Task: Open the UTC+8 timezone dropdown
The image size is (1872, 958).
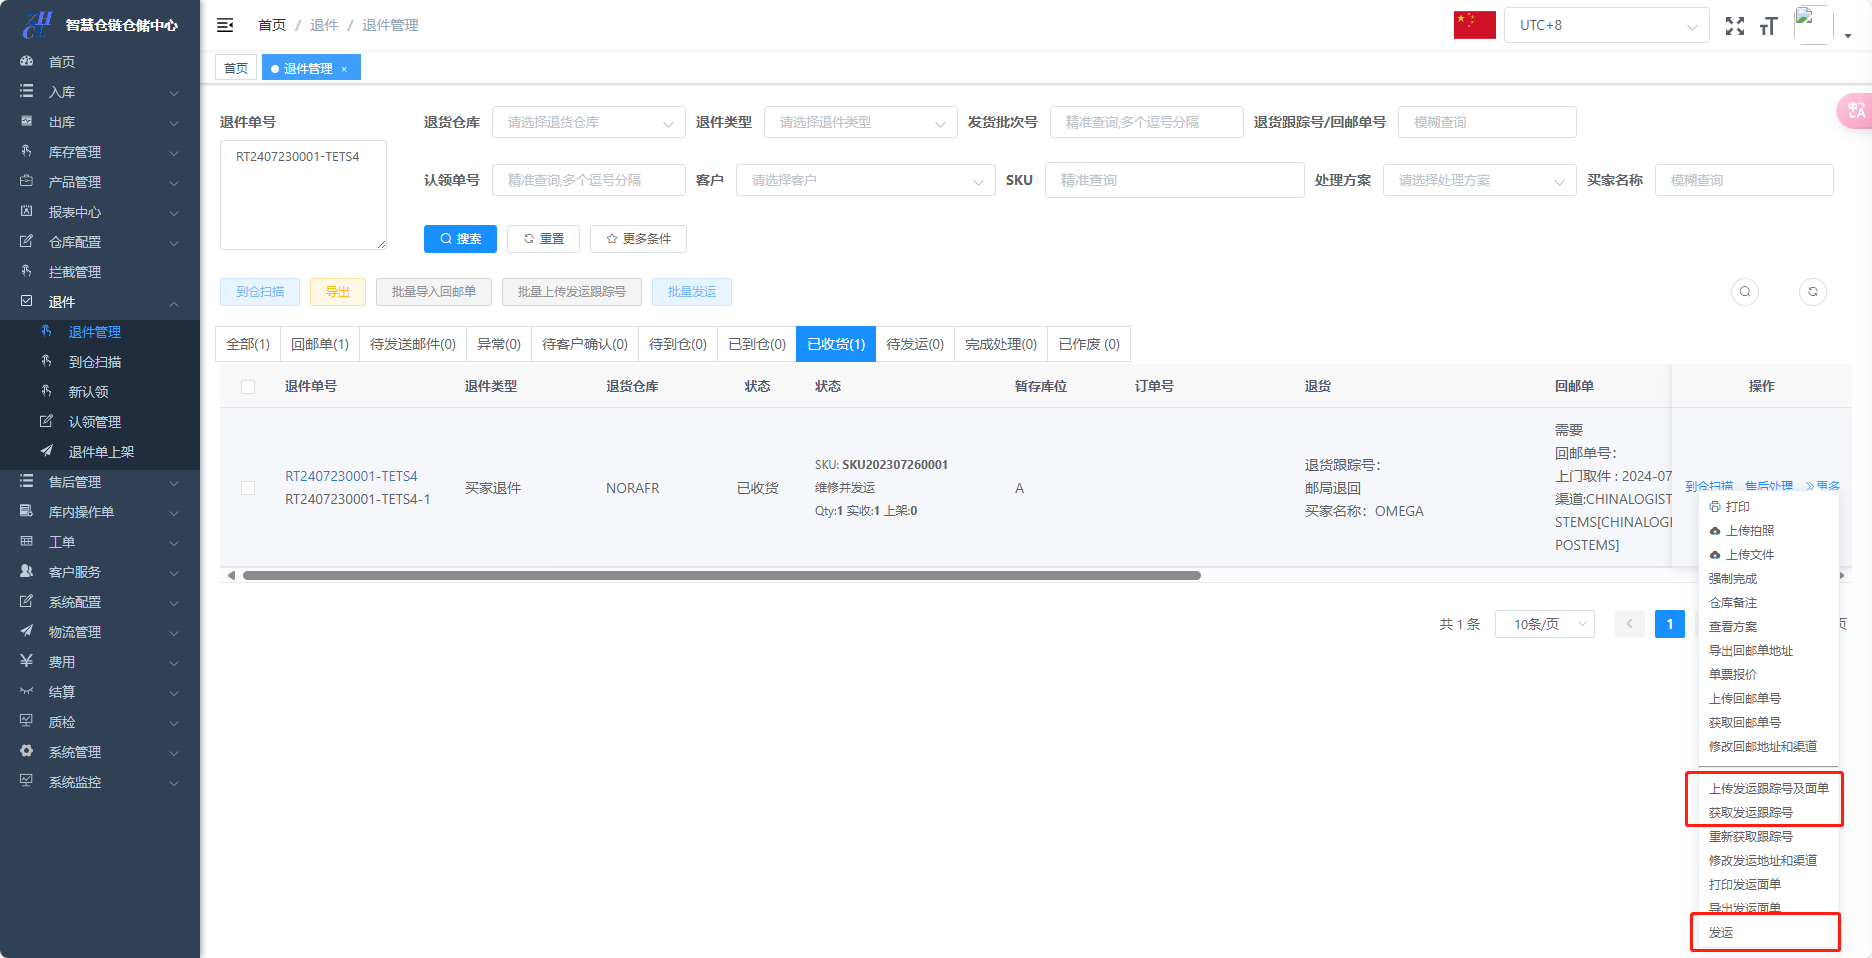Action: coord(1606,25)
